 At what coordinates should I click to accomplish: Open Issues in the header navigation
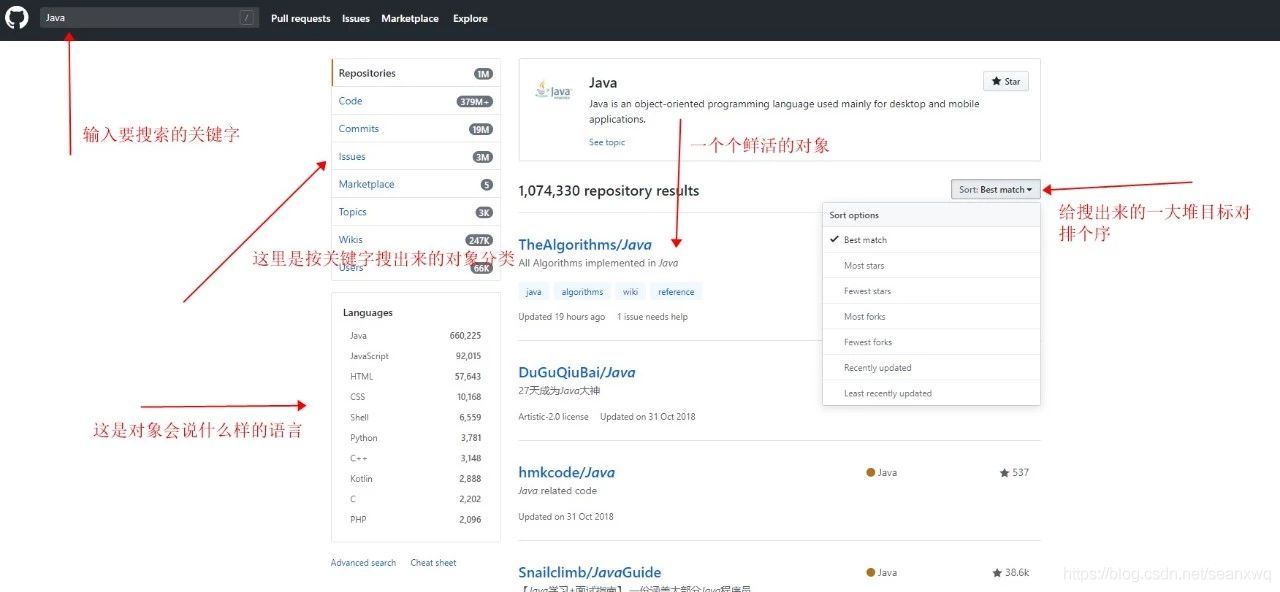[x=355, y=18]
